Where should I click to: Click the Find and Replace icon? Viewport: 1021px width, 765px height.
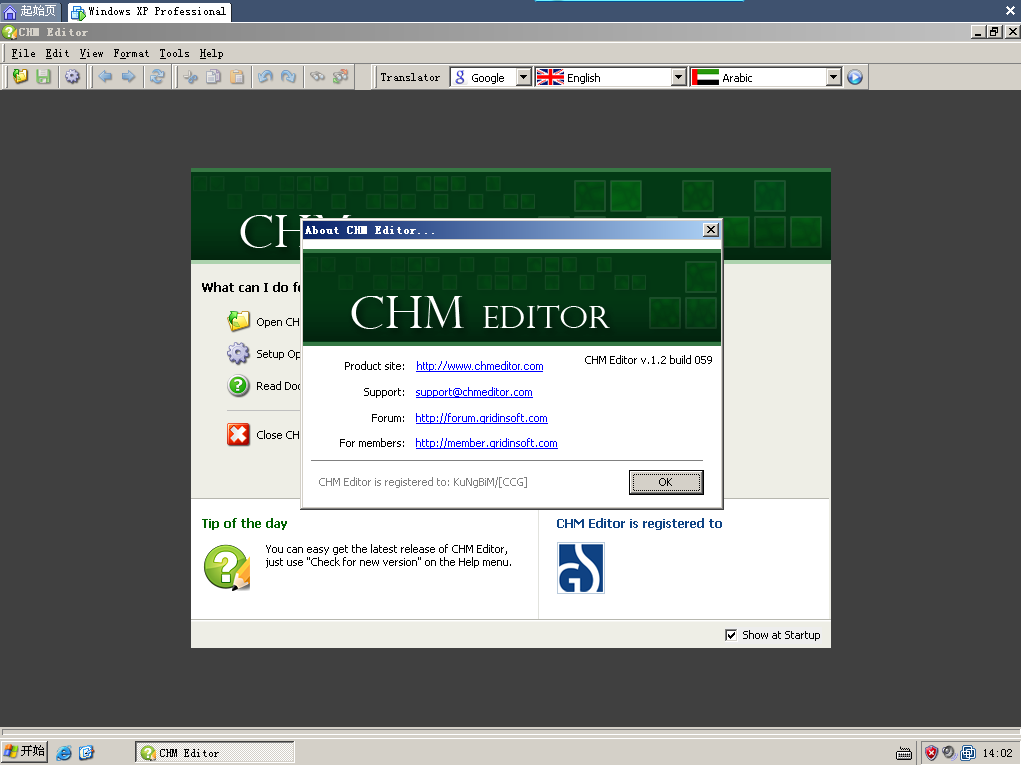(341, 77)
